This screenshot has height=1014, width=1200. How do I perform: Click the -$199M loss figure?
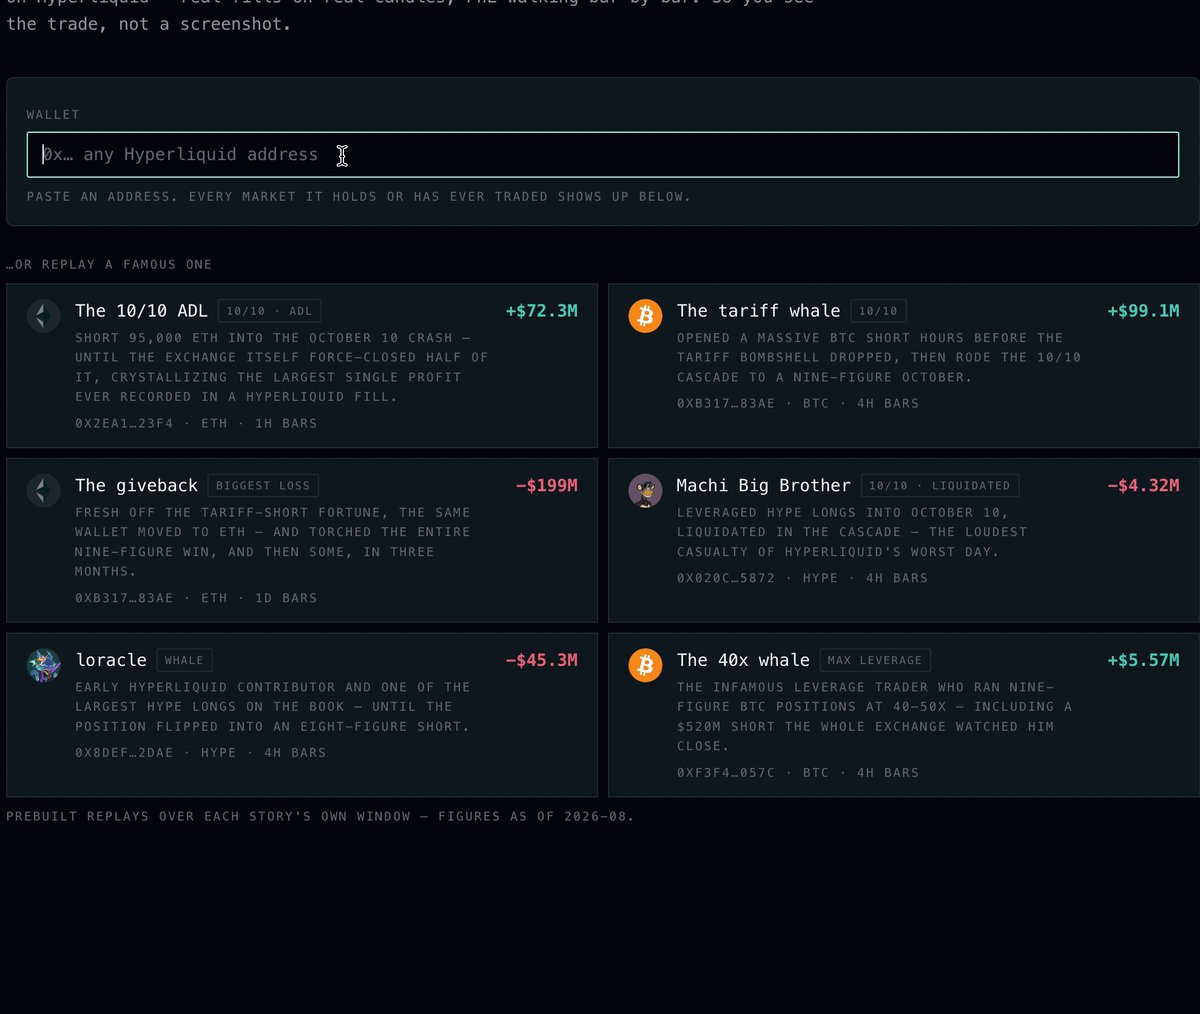[x=546, y=486]
